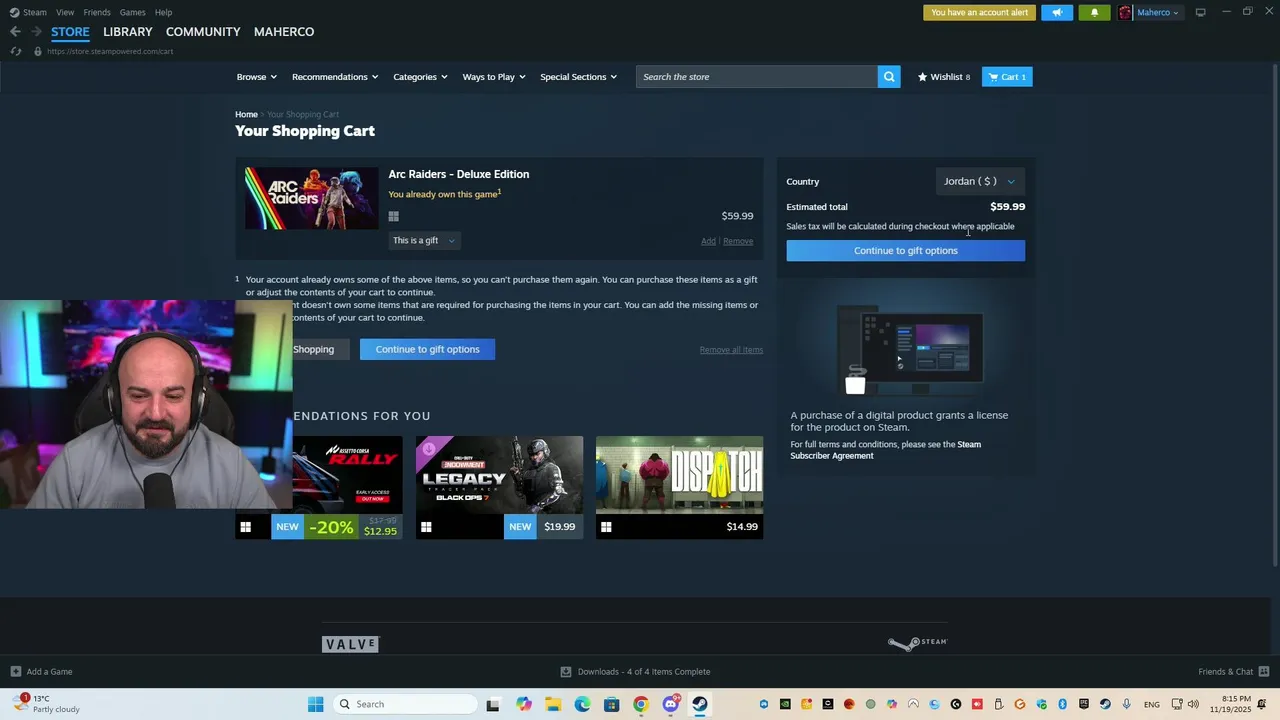Viewport: 1280px width, 720px height.
Task: Click the blue search magnifier button
Action: 889,77
